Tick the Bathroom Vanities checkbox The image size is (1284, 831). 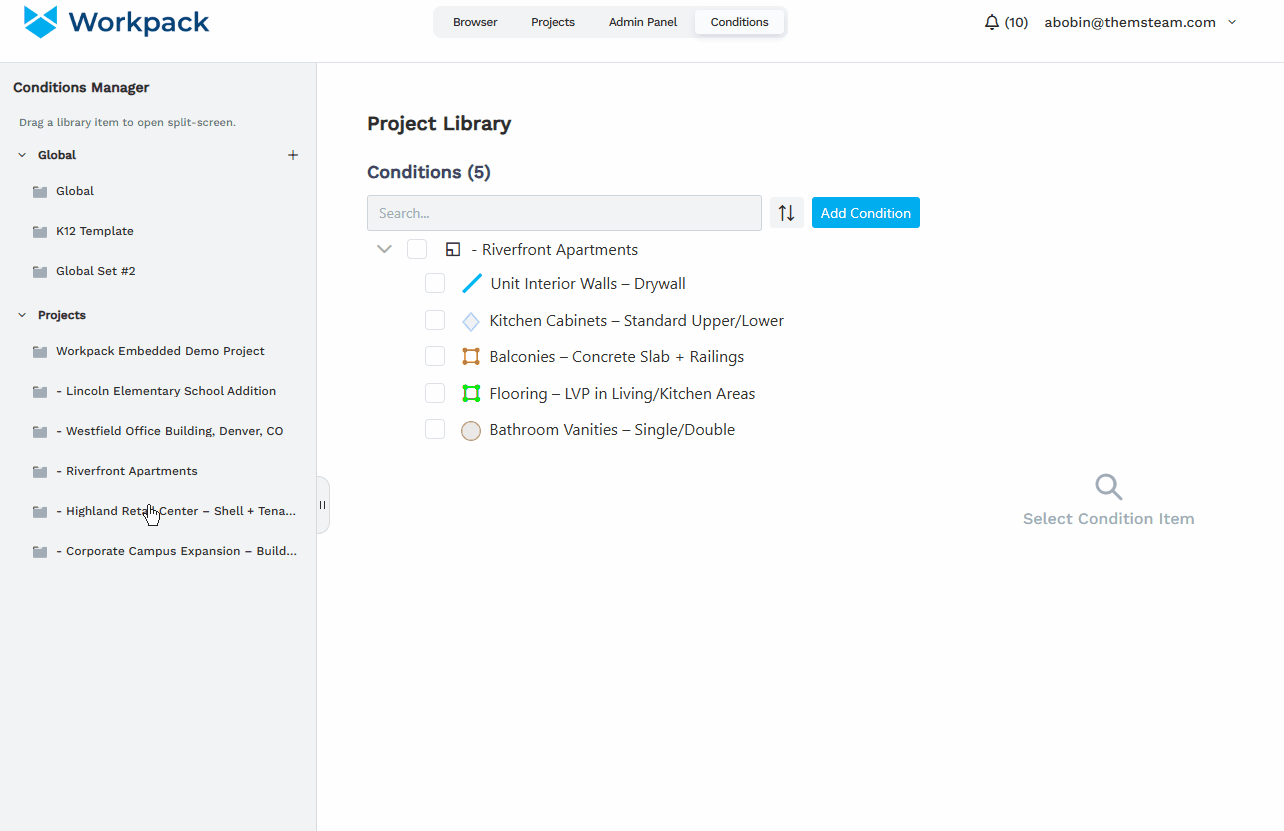[435, 430]
